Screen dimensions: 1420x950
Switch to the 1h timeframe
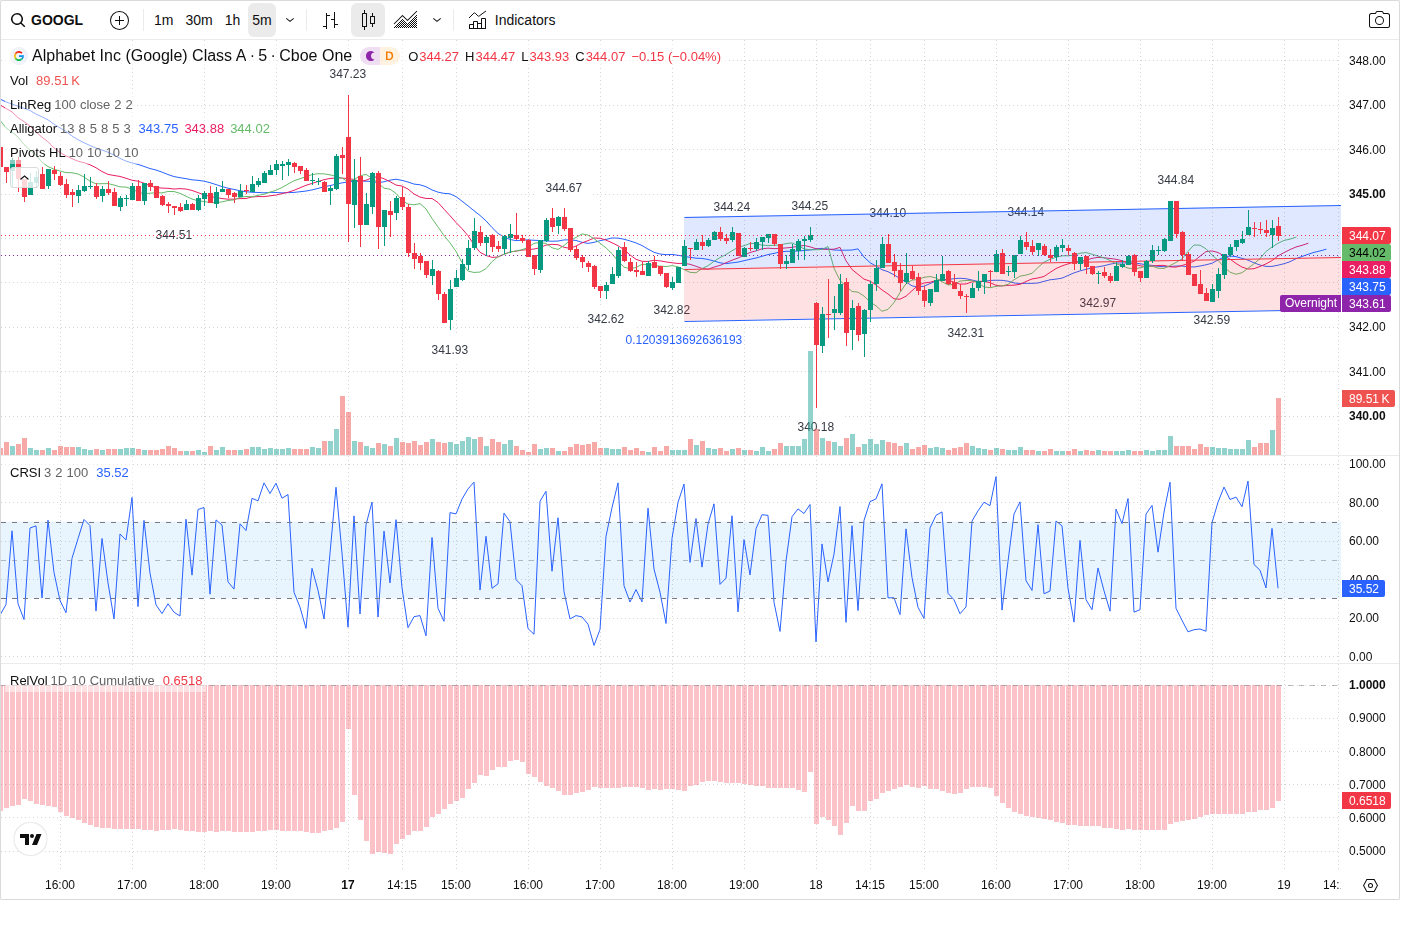233,20
